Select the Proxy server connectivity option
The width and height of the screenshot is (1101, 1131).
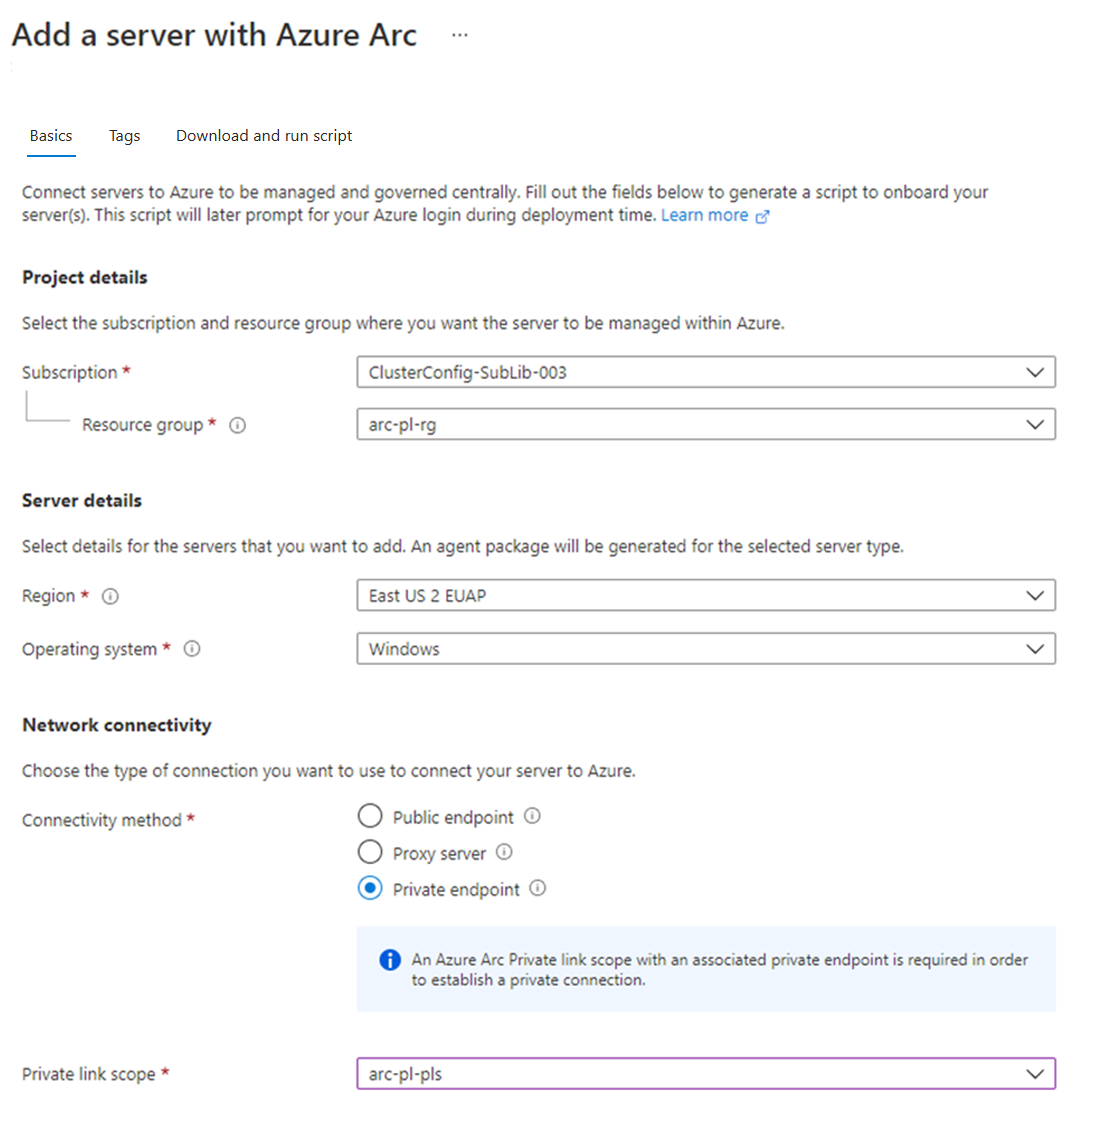pos(370,852)
